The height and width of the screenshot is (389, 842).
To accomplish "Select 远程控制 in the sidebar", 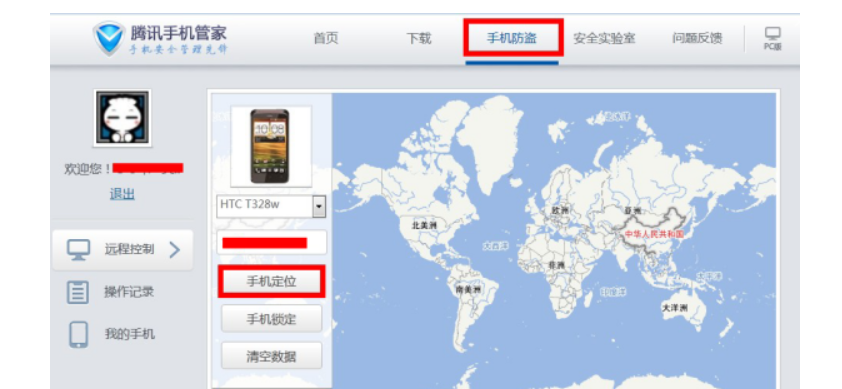I will click(x=122, y=250).
